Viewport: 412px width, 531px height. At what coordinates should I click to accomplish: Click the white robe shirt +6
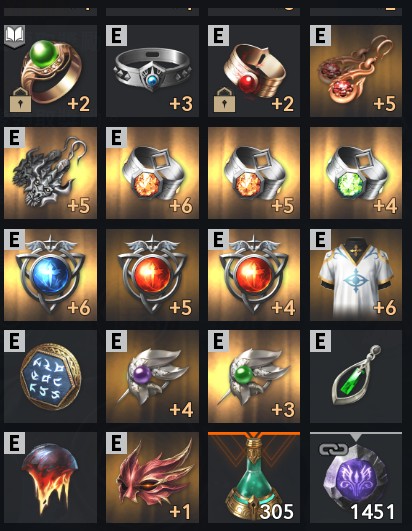click(x=356, y=275)
